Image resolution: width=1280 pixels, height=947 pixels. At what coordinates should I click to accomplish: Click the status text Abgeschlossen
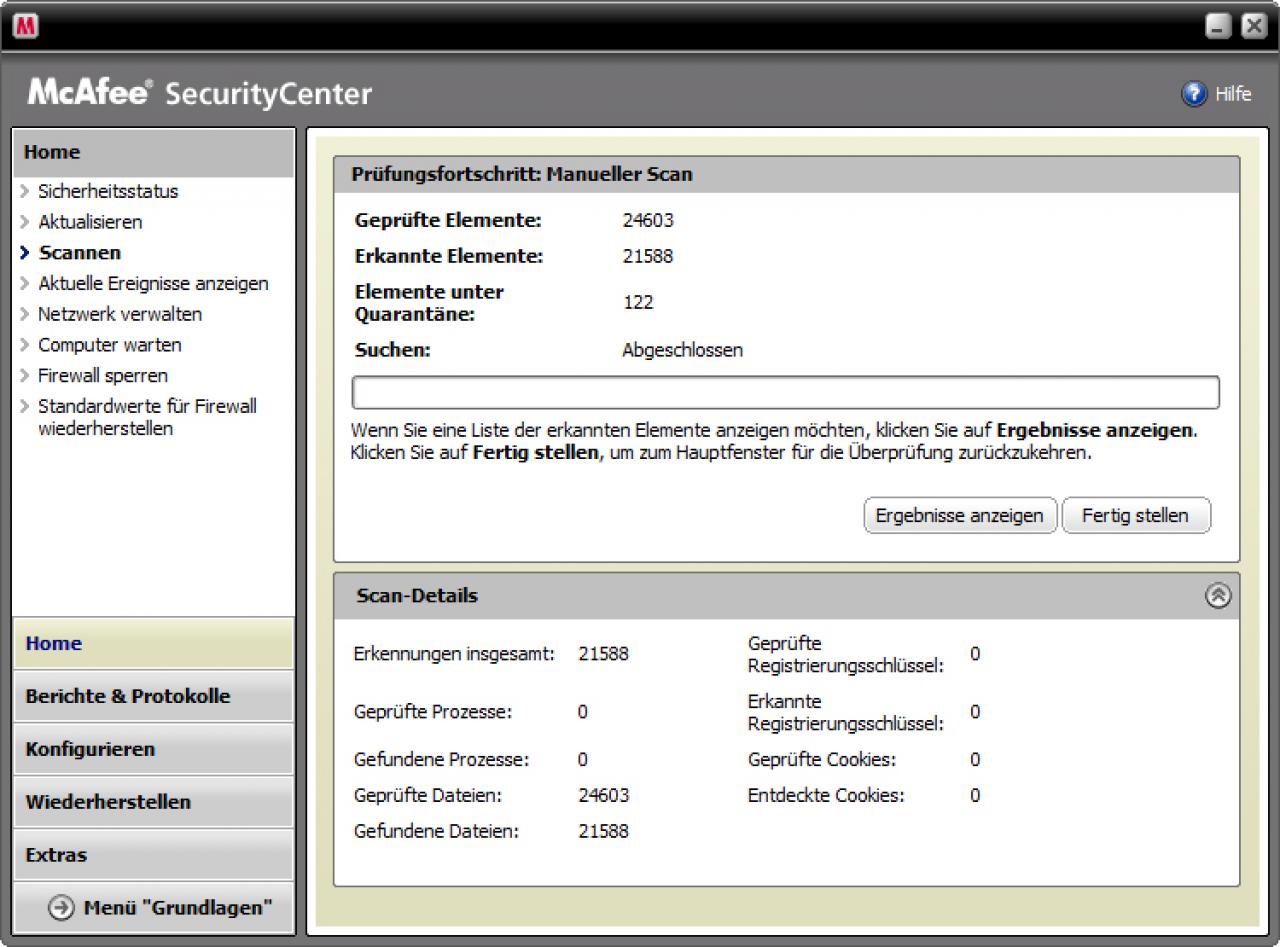pyautogui.click(x=683, y=351)
